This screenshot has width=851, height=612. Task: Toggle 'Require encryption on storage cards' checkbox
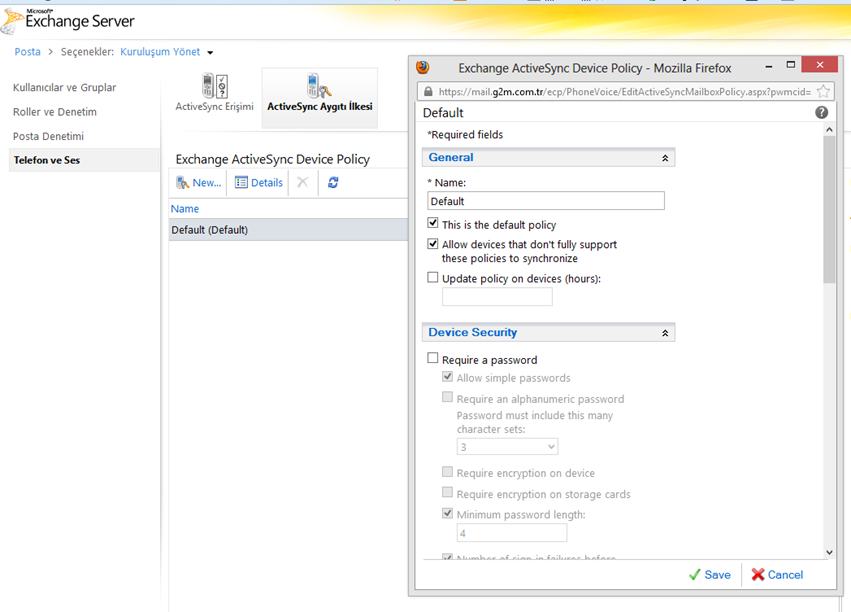(x=447, y=492)
